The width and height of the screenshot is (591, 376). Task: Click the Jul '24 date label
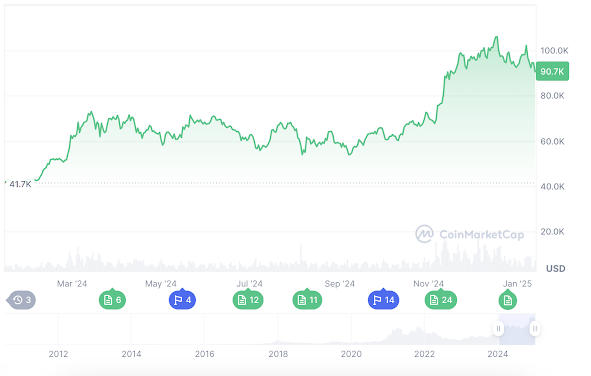point(250,284)
